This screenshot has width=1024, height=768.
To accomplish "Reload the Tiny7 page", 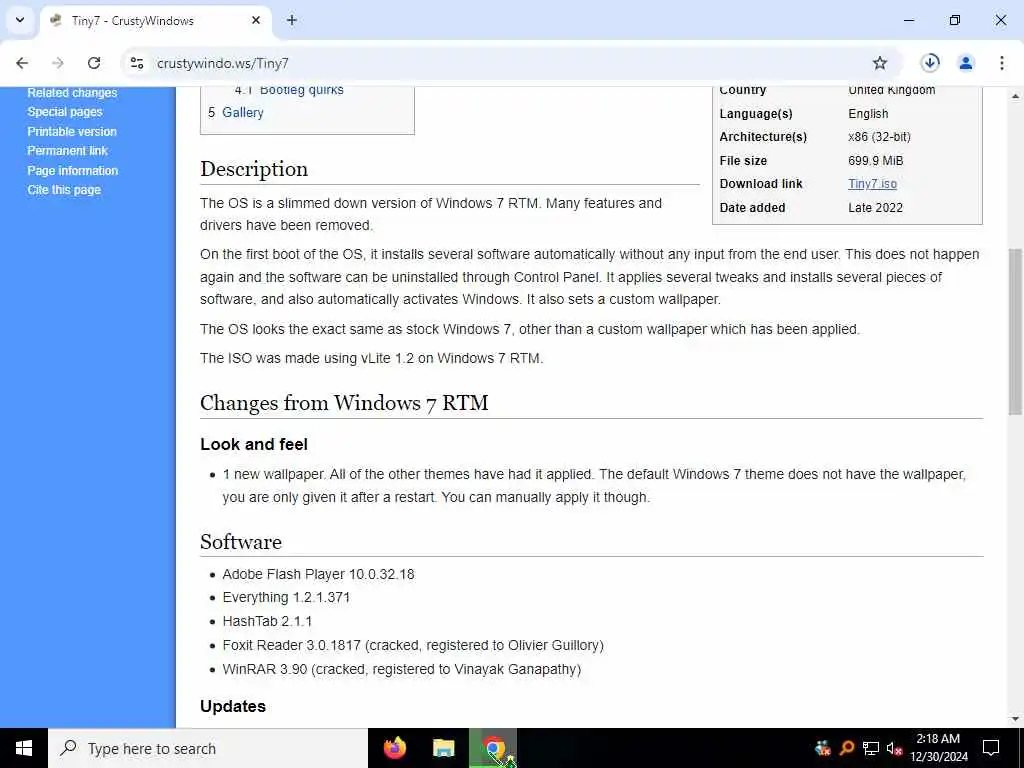I will coord(94,63).
